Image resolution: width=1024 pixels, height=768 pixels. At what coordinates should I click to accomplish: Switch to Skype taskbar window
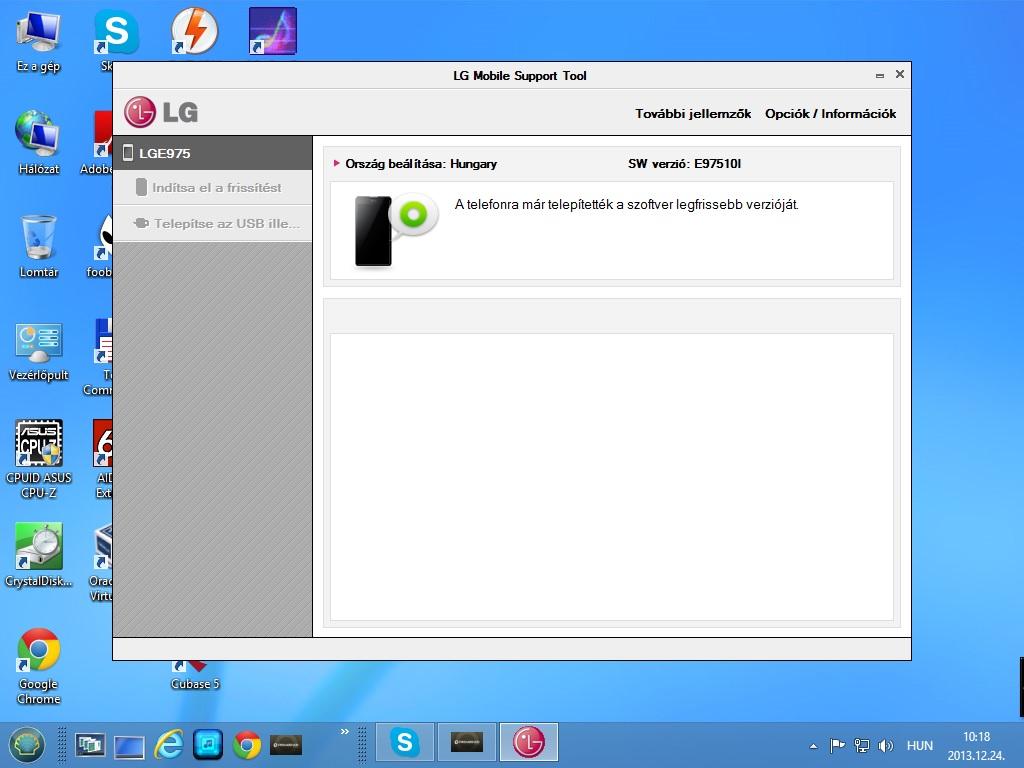click(405, 743)
